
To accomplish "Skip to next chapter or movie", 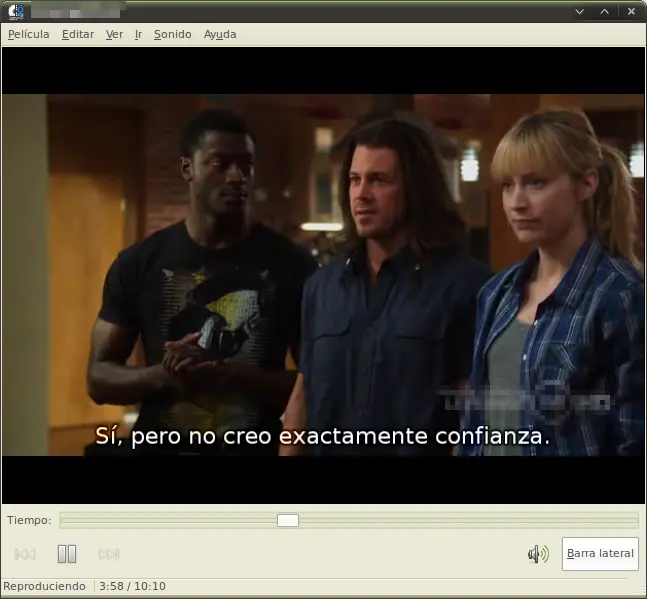I will click(109, 554).
